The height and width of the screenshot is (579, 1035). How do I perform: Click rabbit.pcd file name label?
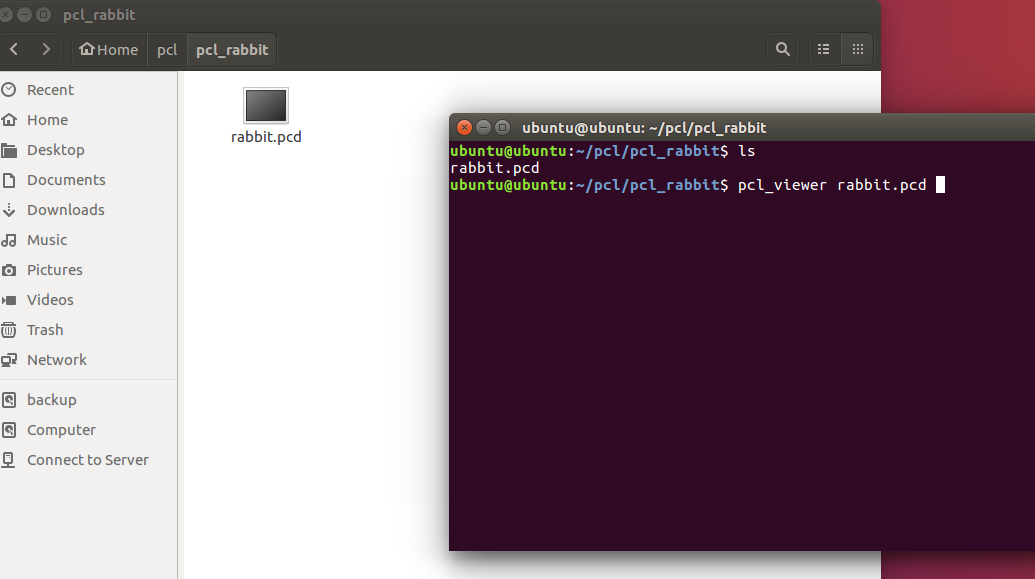(x=266, y=137)
